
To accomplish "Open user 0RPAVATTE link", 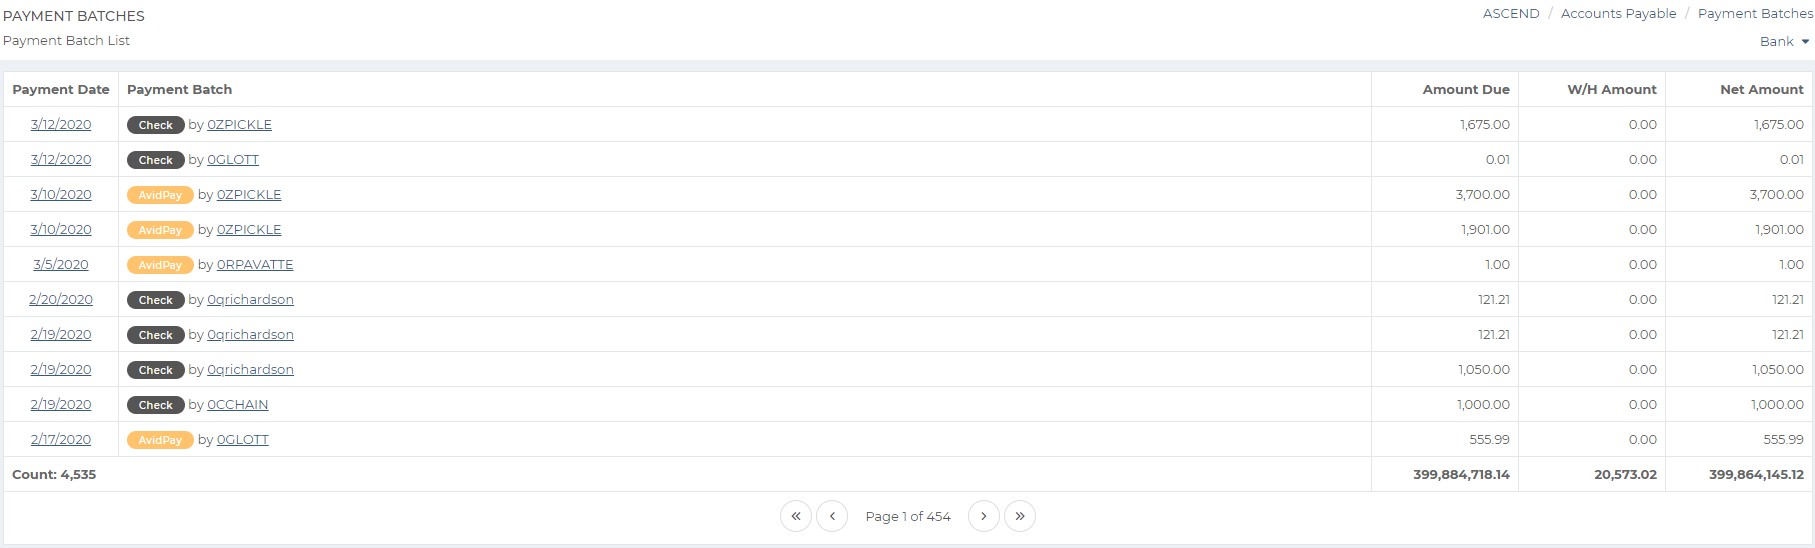I will (255, 264).
